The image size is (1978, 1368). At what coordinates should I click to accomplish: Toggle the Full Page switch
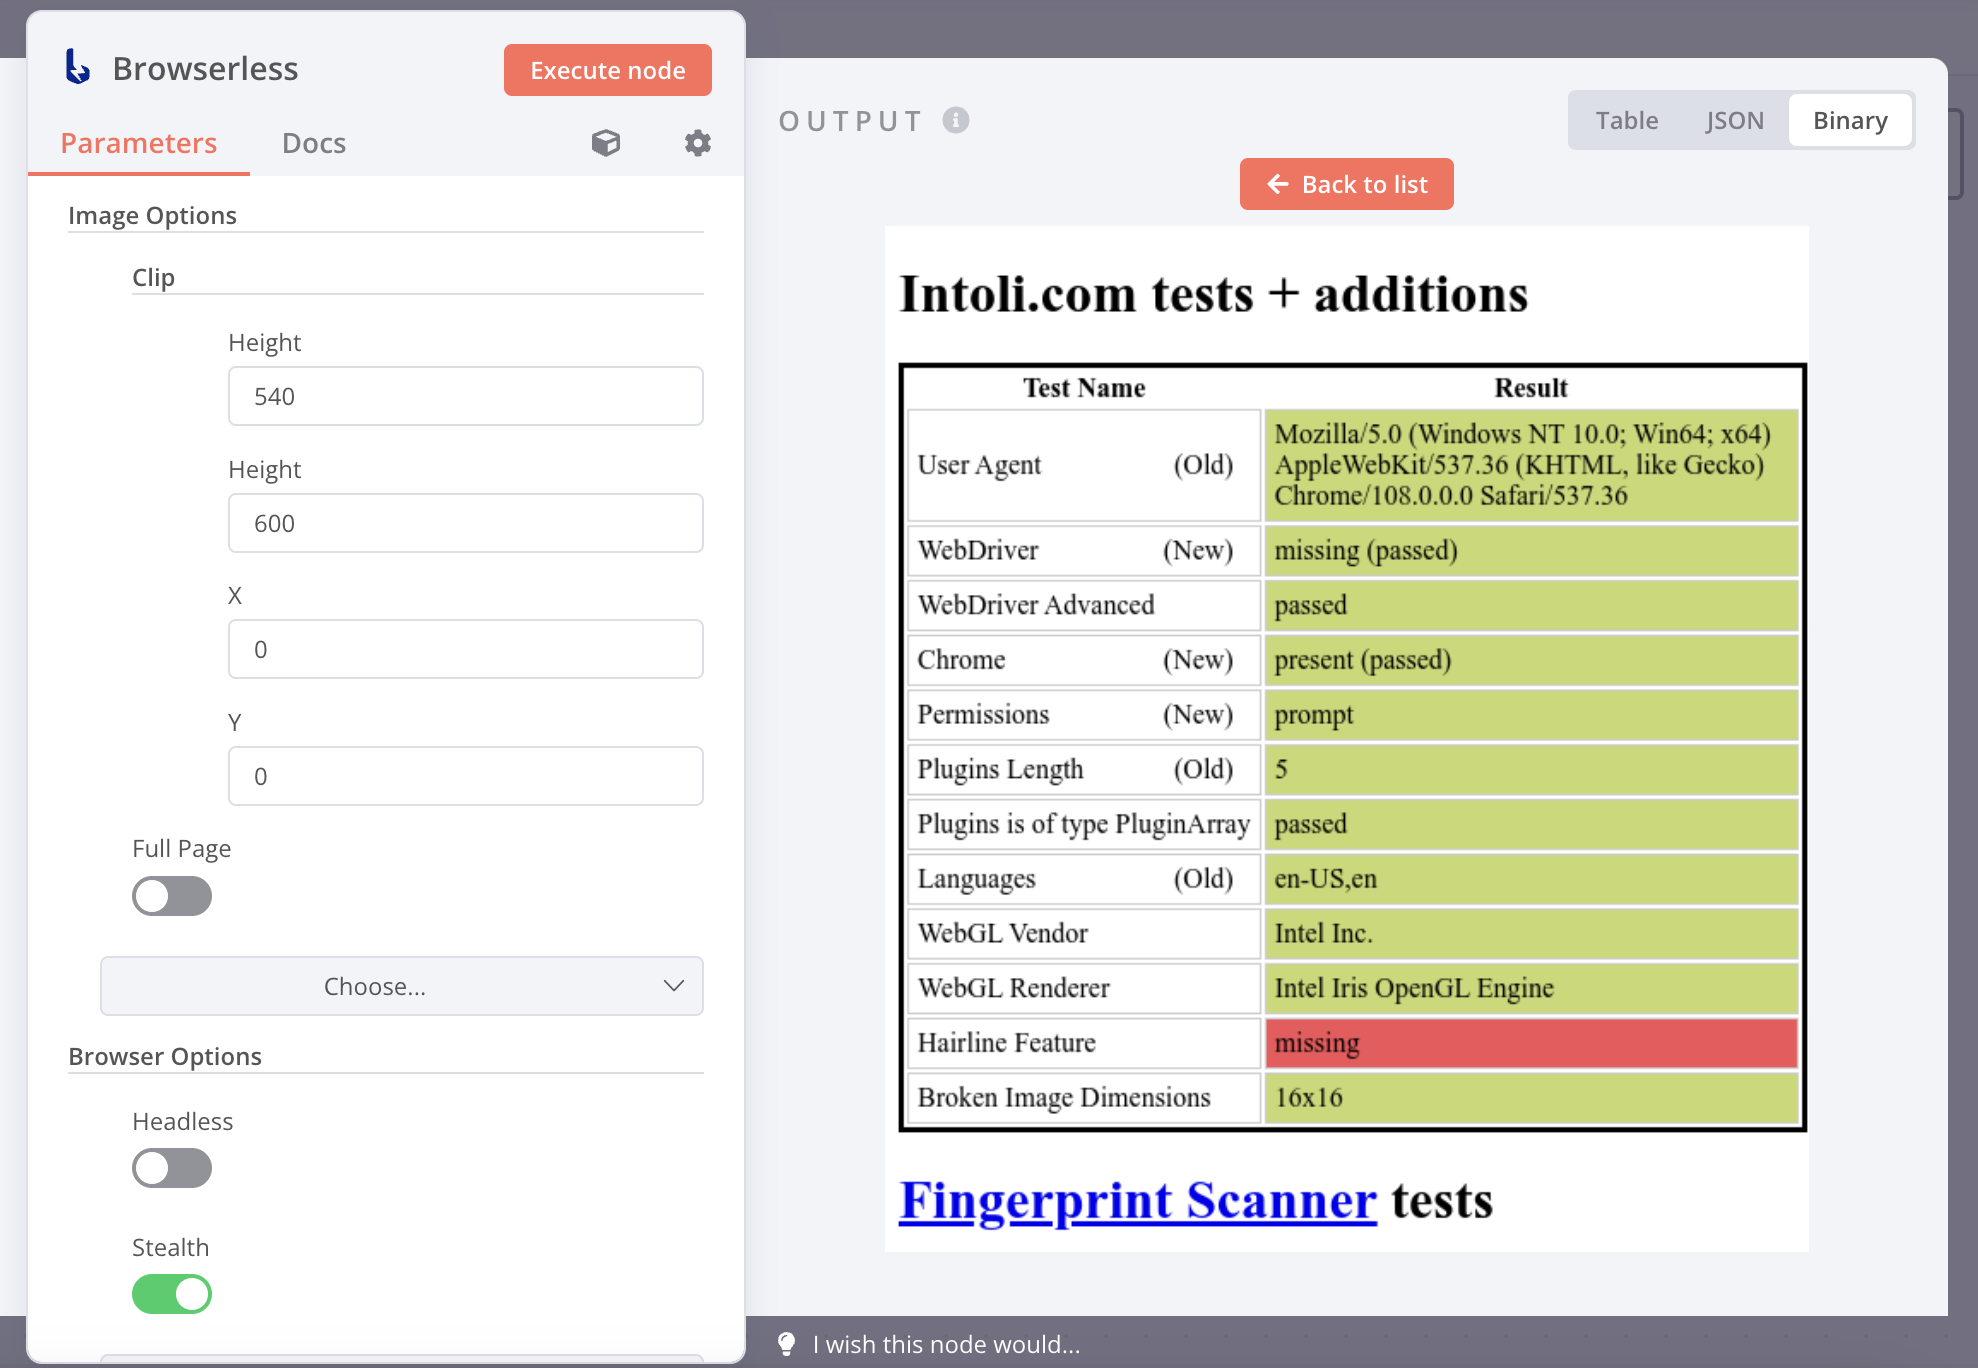[172, 896]
